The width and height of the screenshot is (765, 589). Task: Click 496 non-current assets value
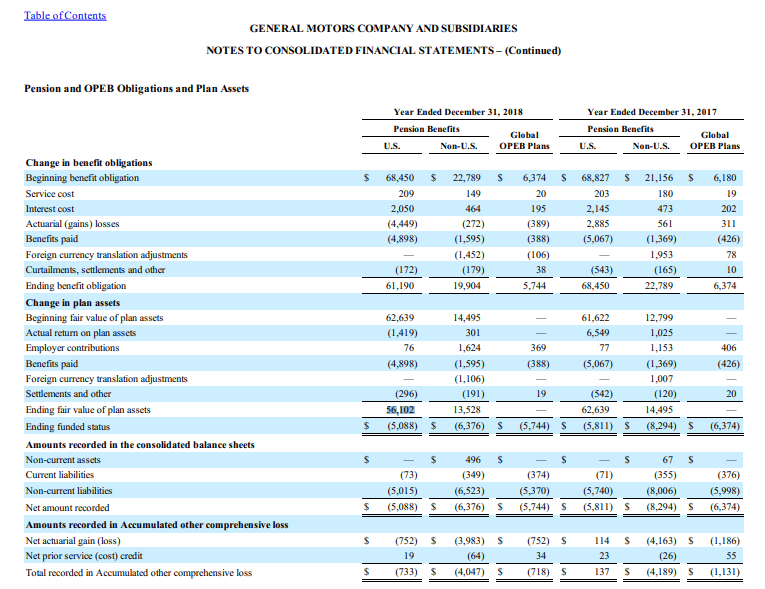(x=473, y=460)
